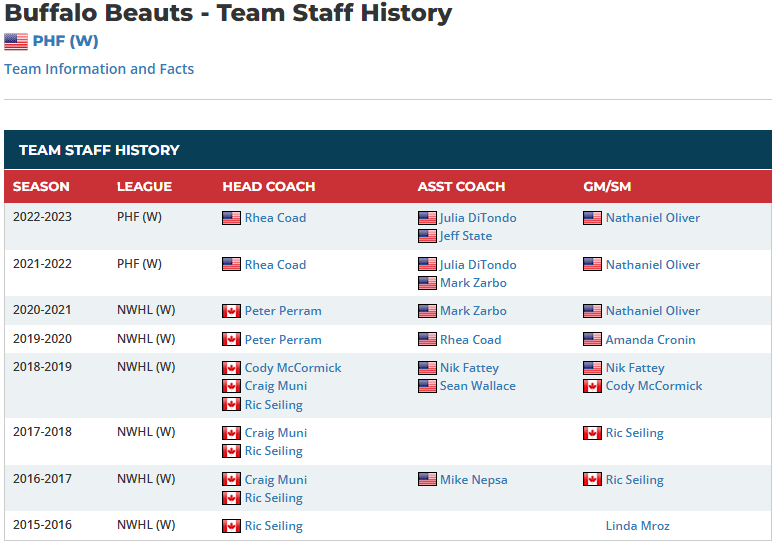
Task: Open Julia DiTondo link in 2021-2022 row
Action: pyautogui.click(x=478, y=265)
